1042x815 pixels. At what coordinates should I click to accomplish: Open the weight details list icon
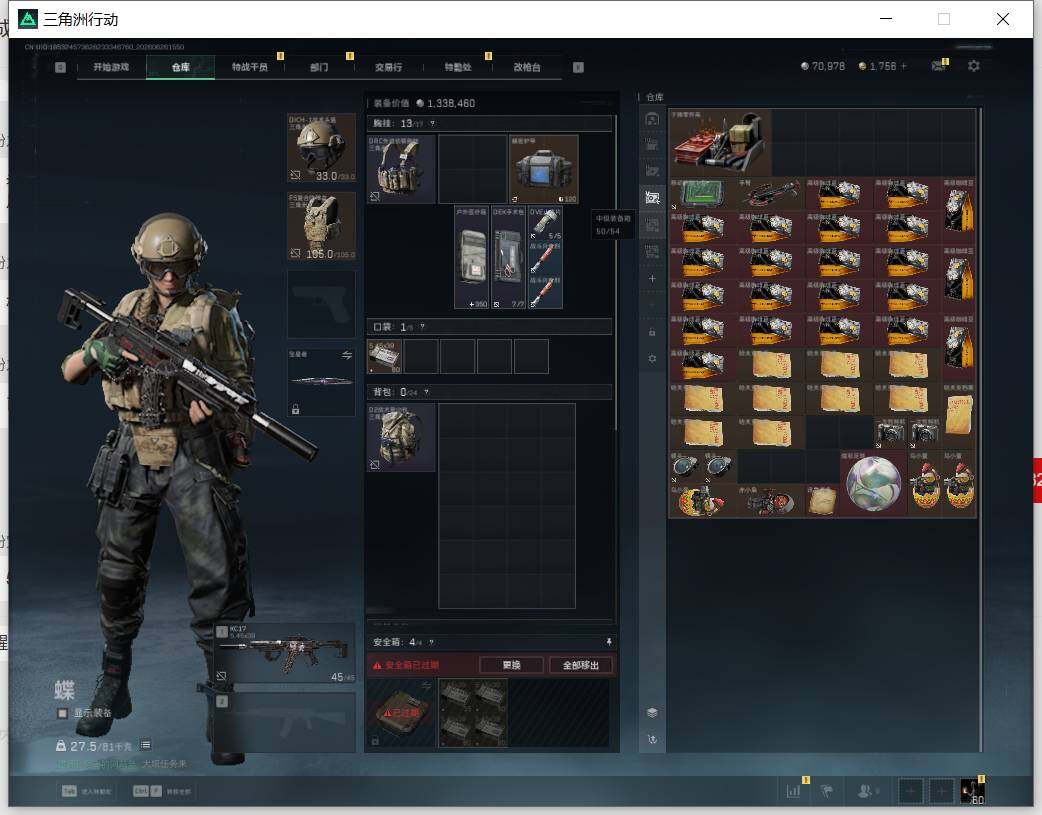pyautogui.click(x=146, y=745)
